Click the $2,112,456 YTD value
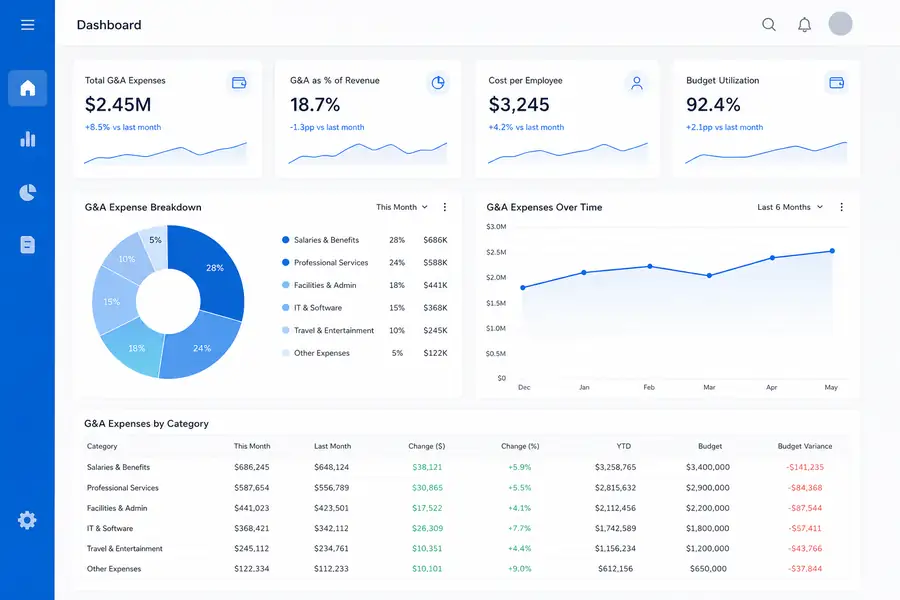Screen dimensions: 900x600 (x=615, y=508)
